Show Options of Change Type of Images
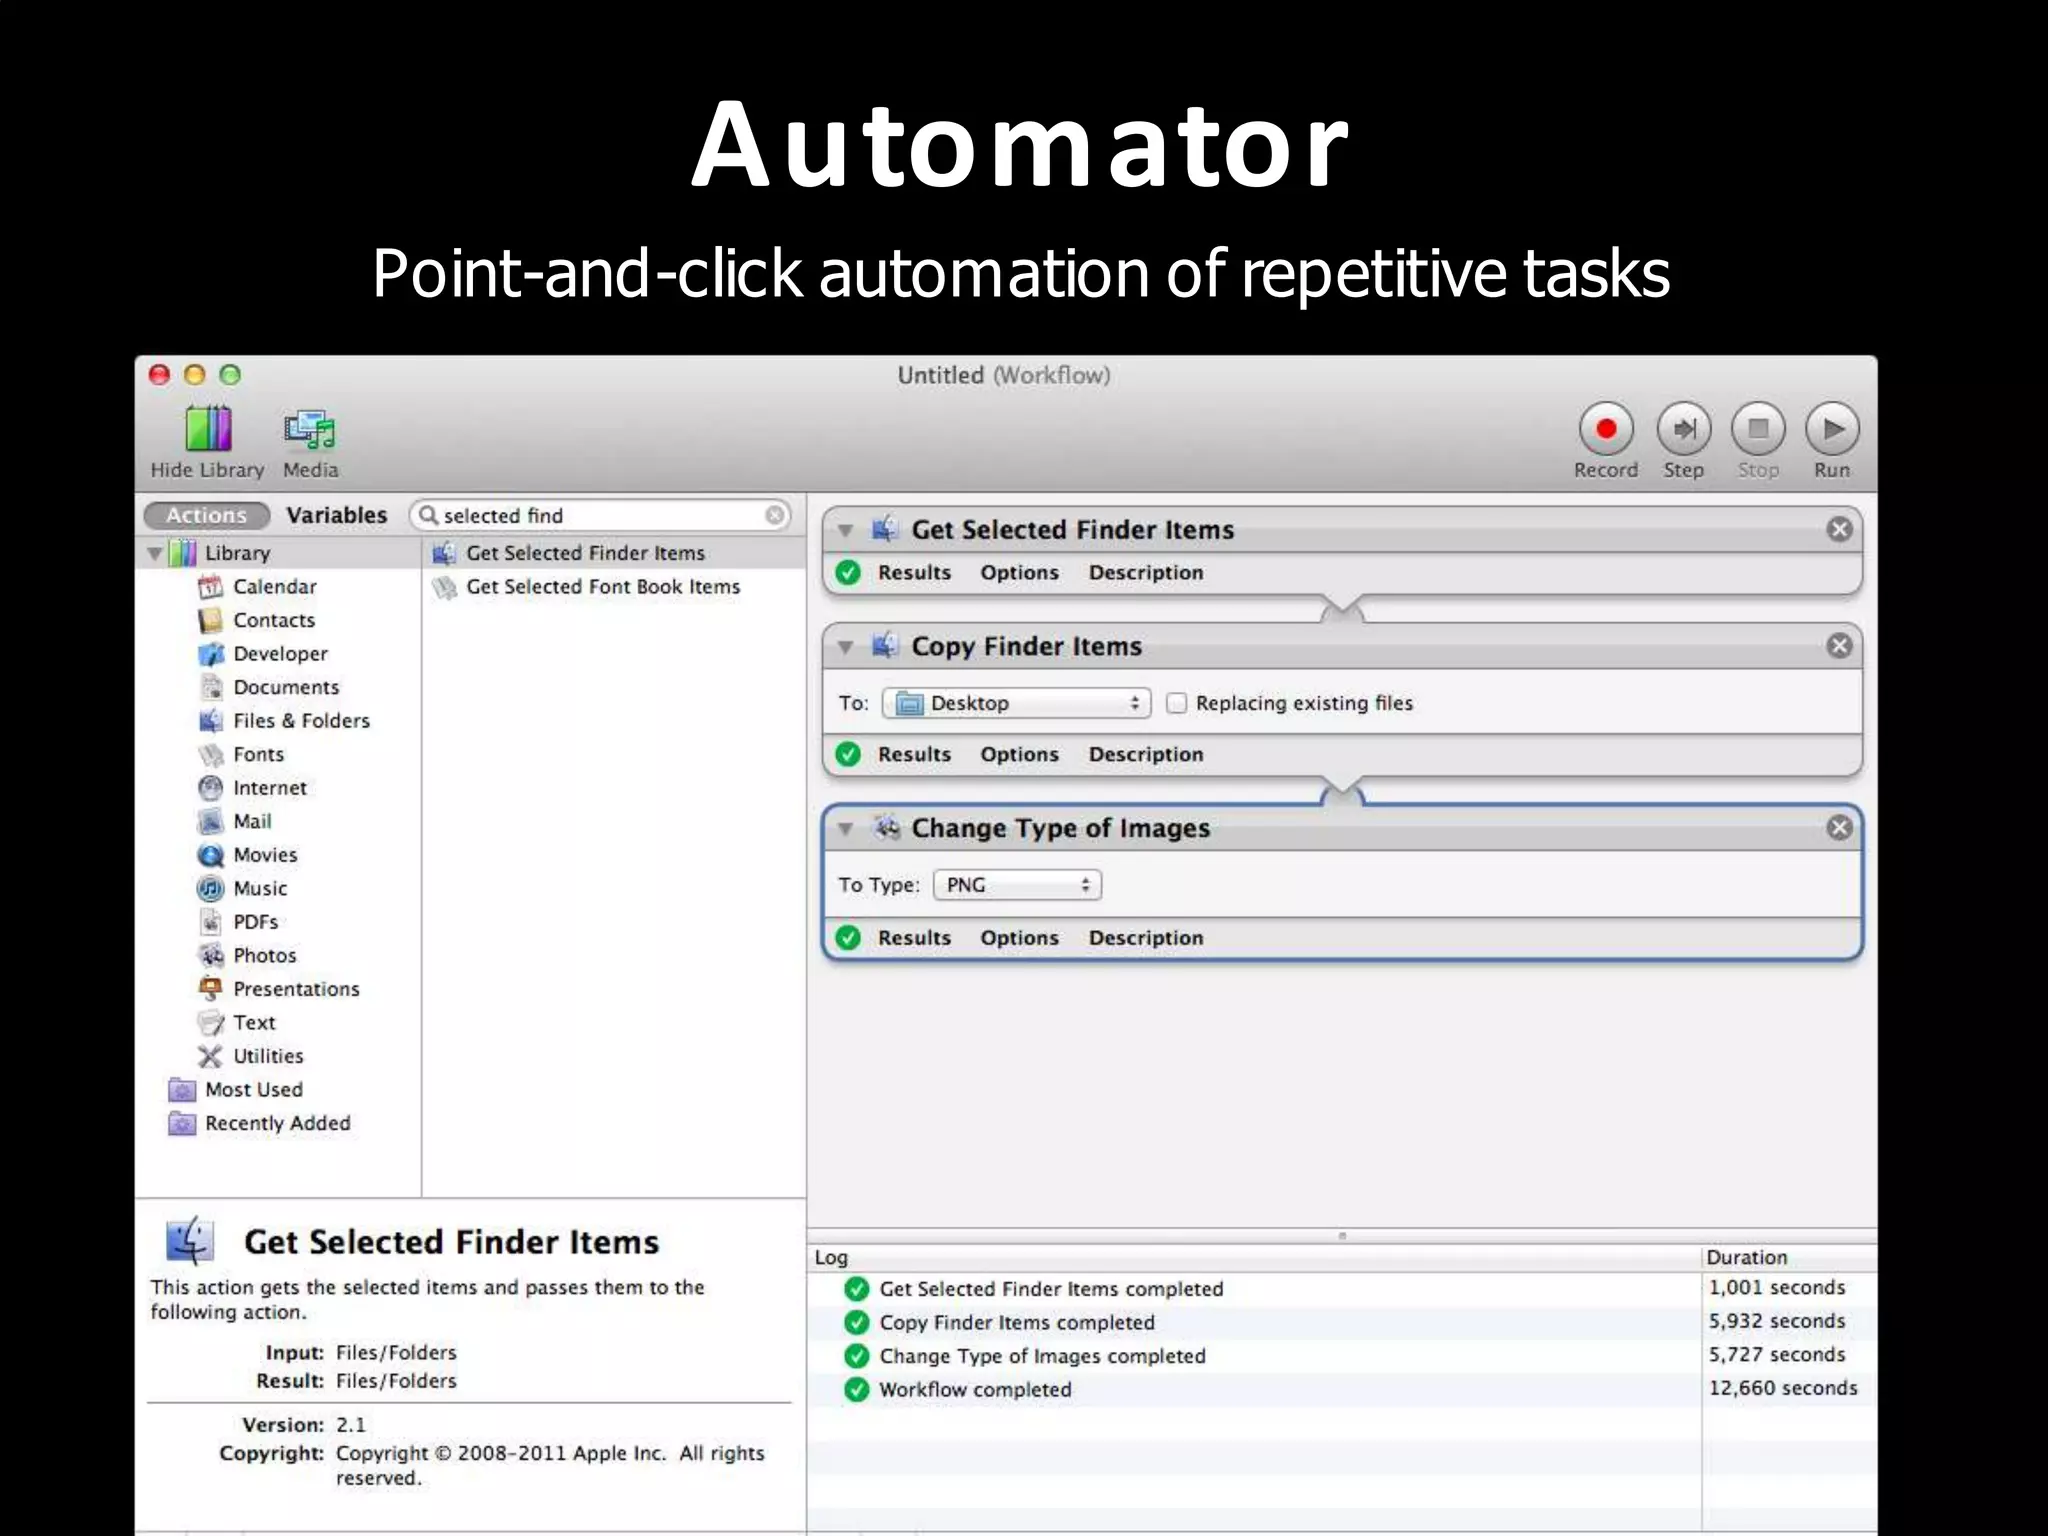 (x=1019, y=938)
